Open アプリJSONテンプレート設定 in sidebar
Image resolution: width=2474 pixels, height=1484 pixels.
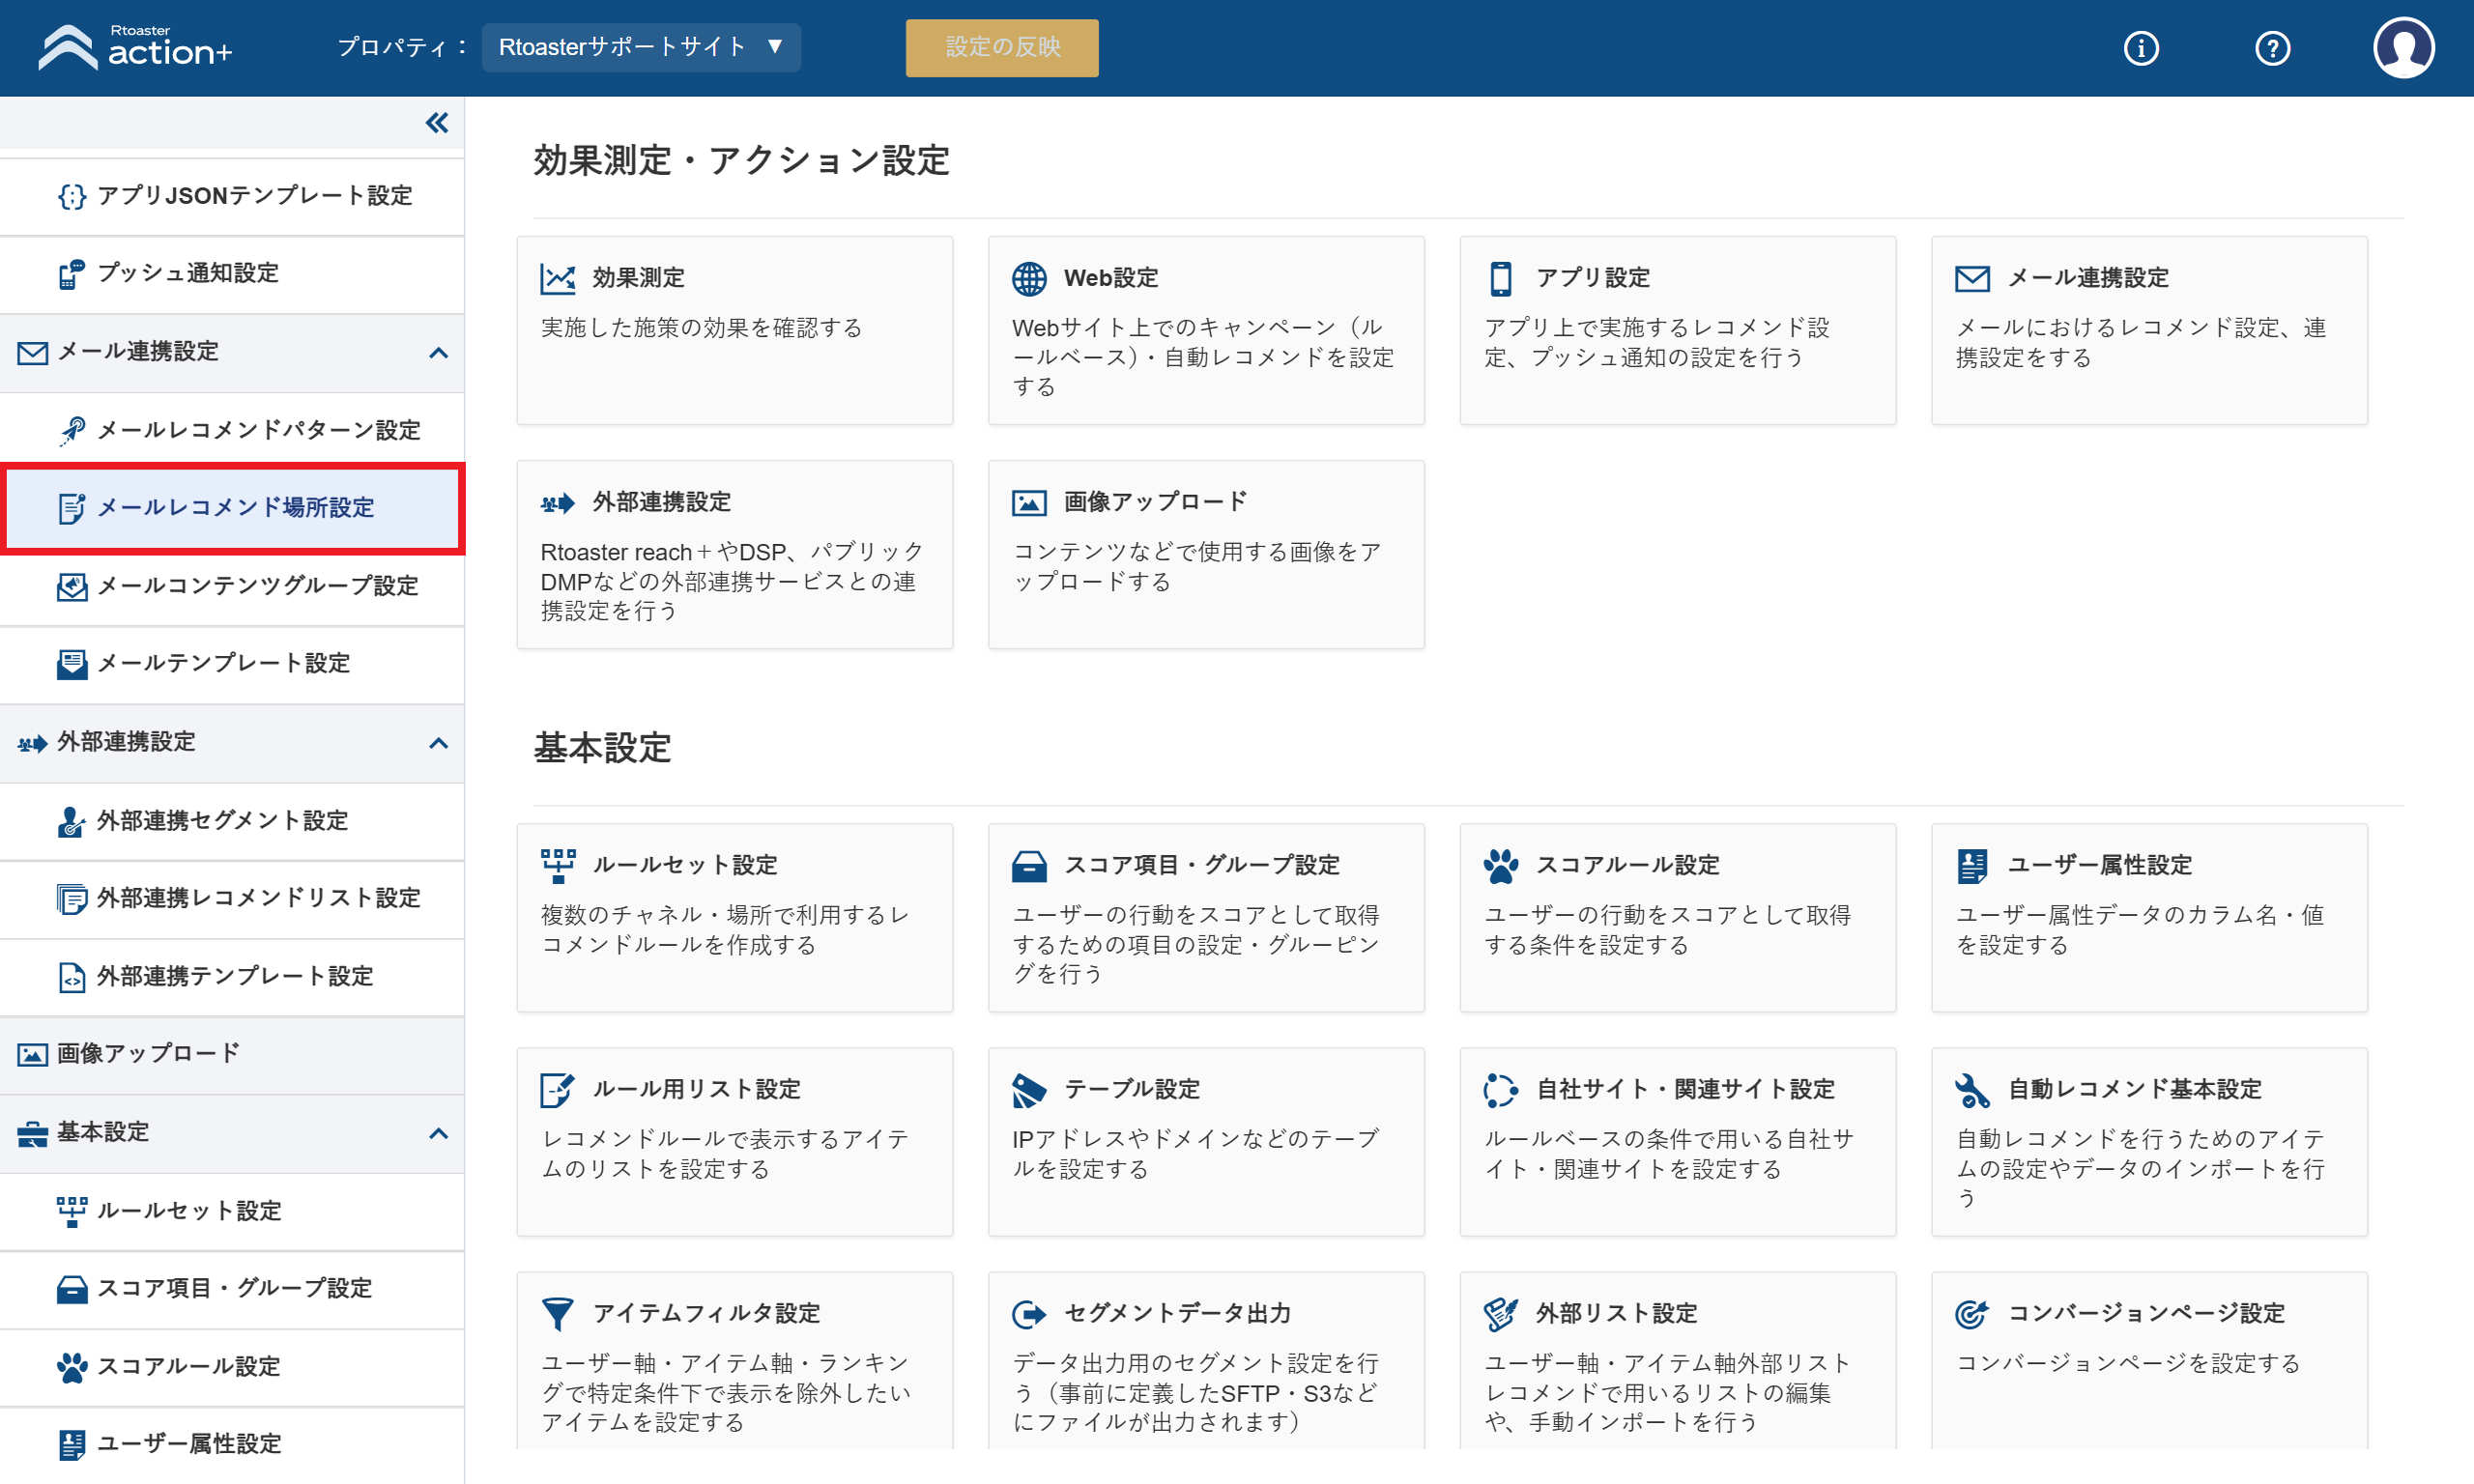[x=232, y=196]
